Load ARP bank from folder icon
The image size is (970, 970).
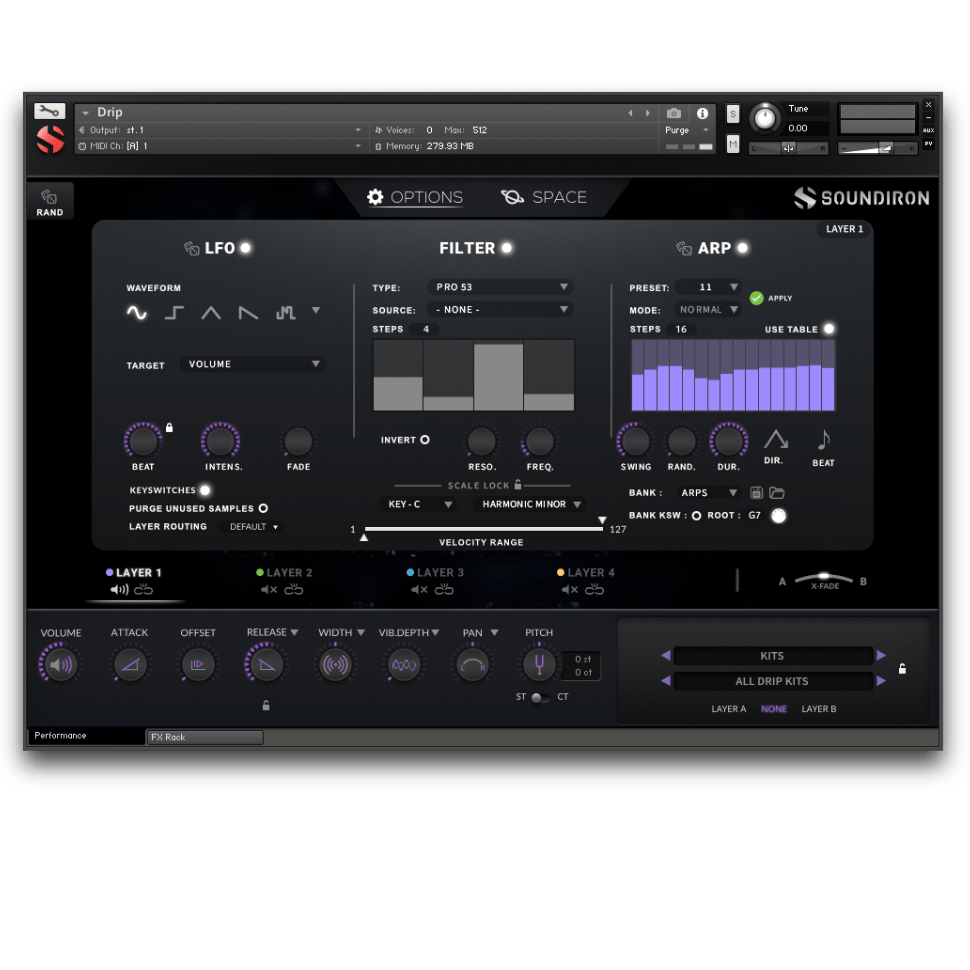[x=776, y=493]
